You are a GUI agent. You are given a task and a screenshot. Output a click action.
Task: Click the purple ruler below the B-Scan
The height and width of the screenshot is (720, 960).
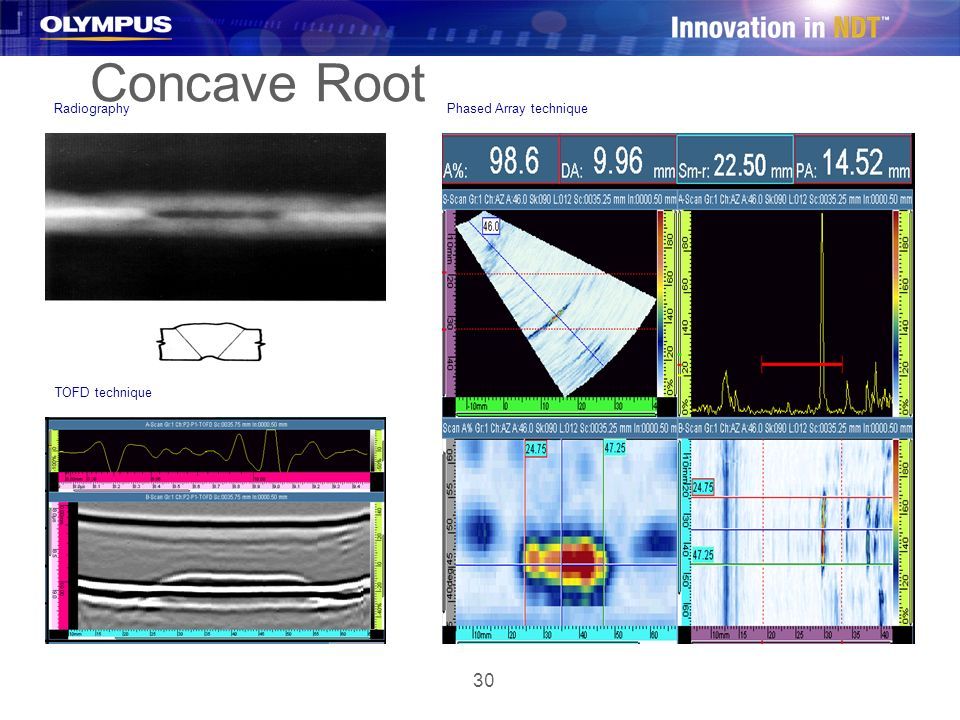792,634
